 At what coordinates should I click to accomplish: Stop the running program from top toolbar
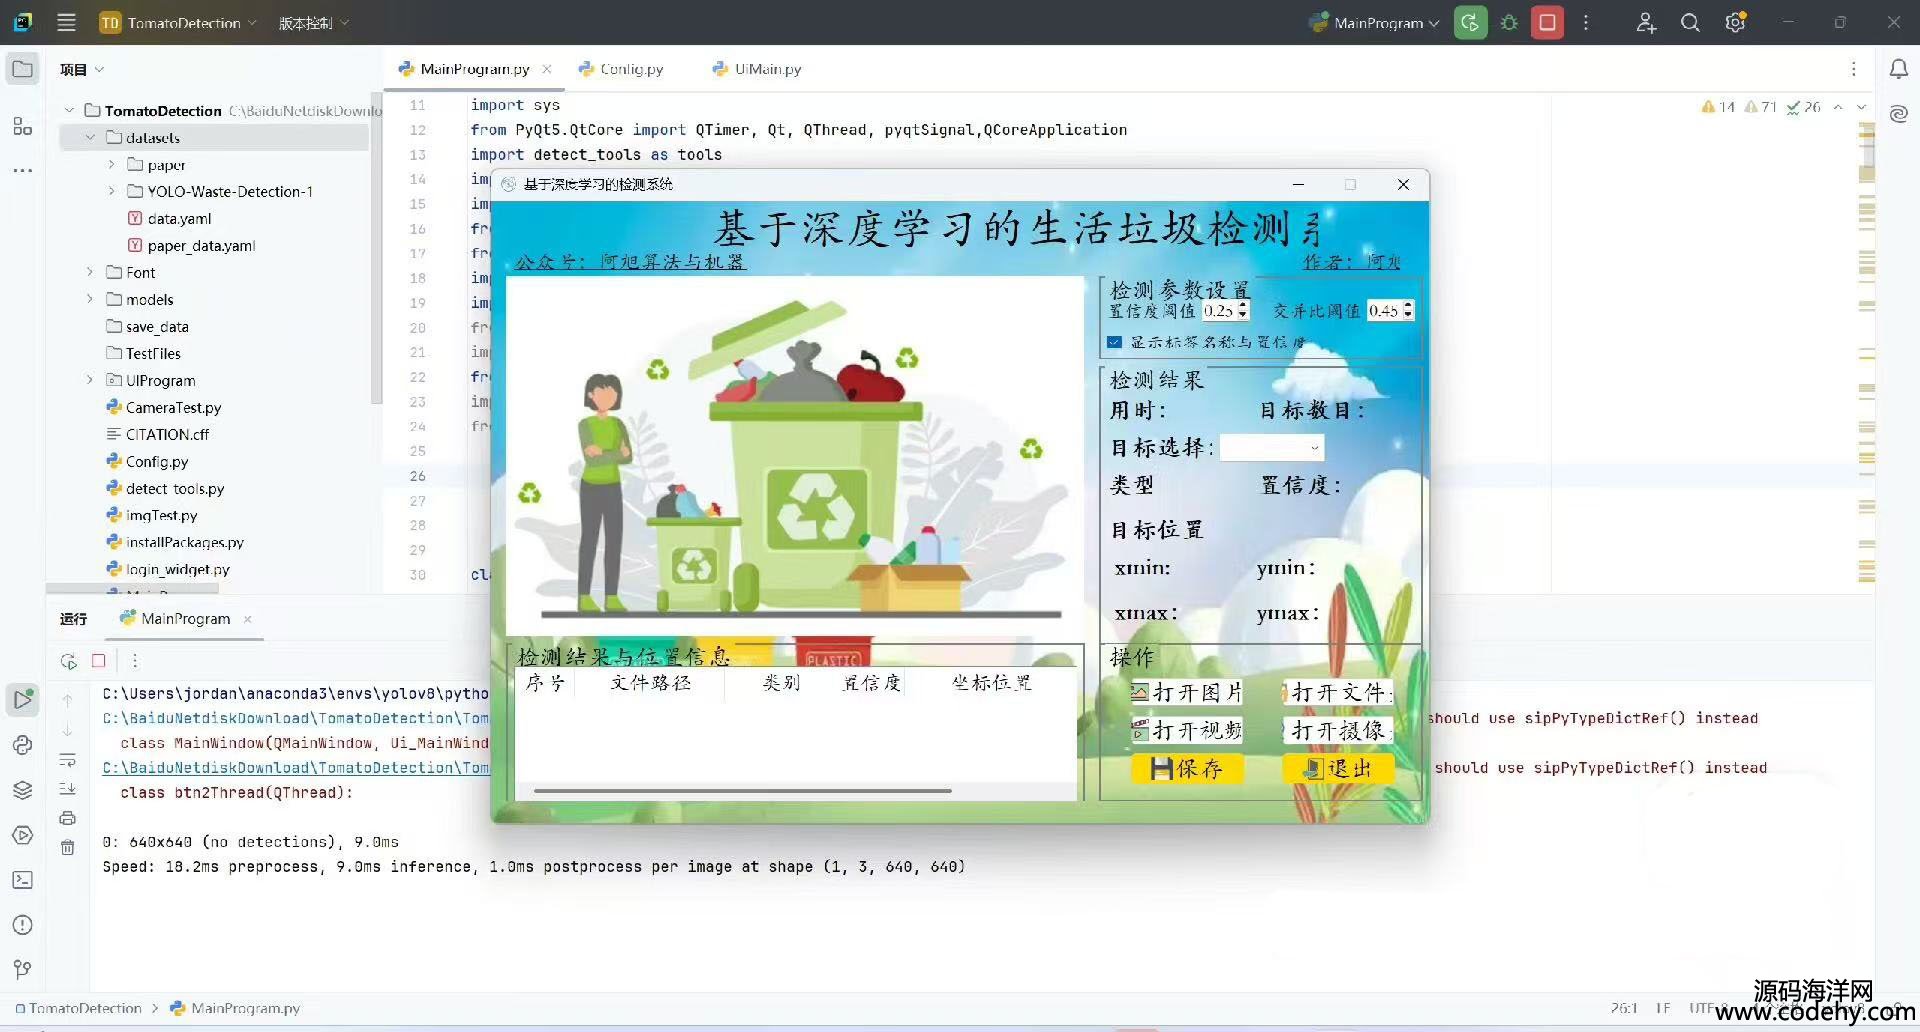(1547, 22)
